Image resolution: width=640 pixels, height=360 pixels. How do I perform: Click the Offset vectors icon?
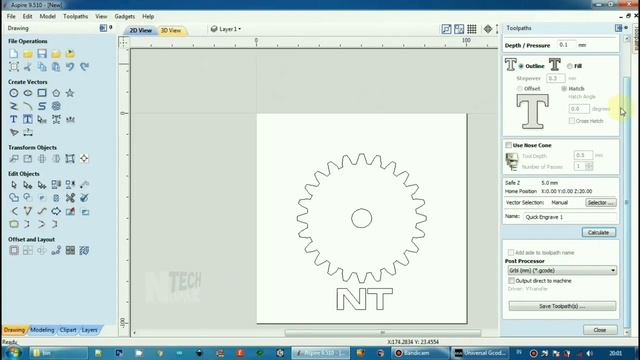pyautogui.click(x=13, y=250)
